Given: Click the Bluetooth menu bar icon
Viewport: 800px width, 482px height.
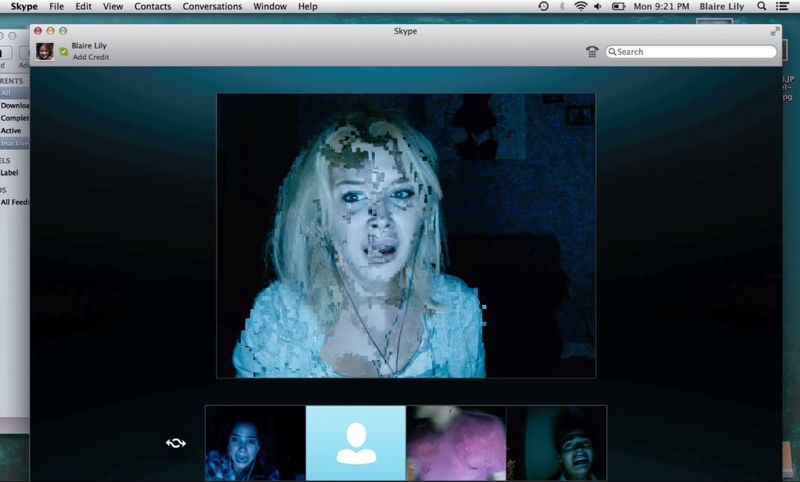Looking at the screenshot, I should click(562, 7).
